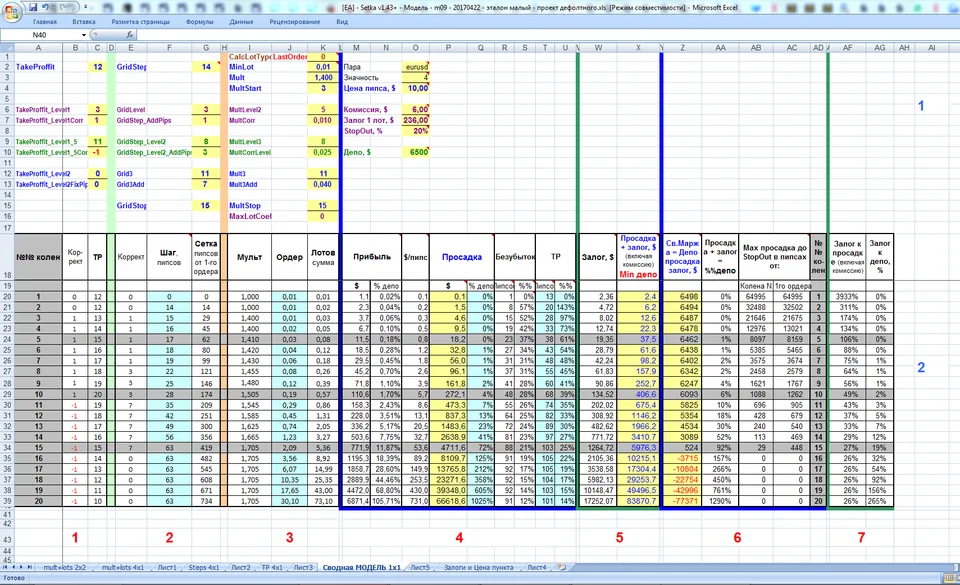
Task: Undo the last action in quick access toolbar
Action: click(47, 7)
